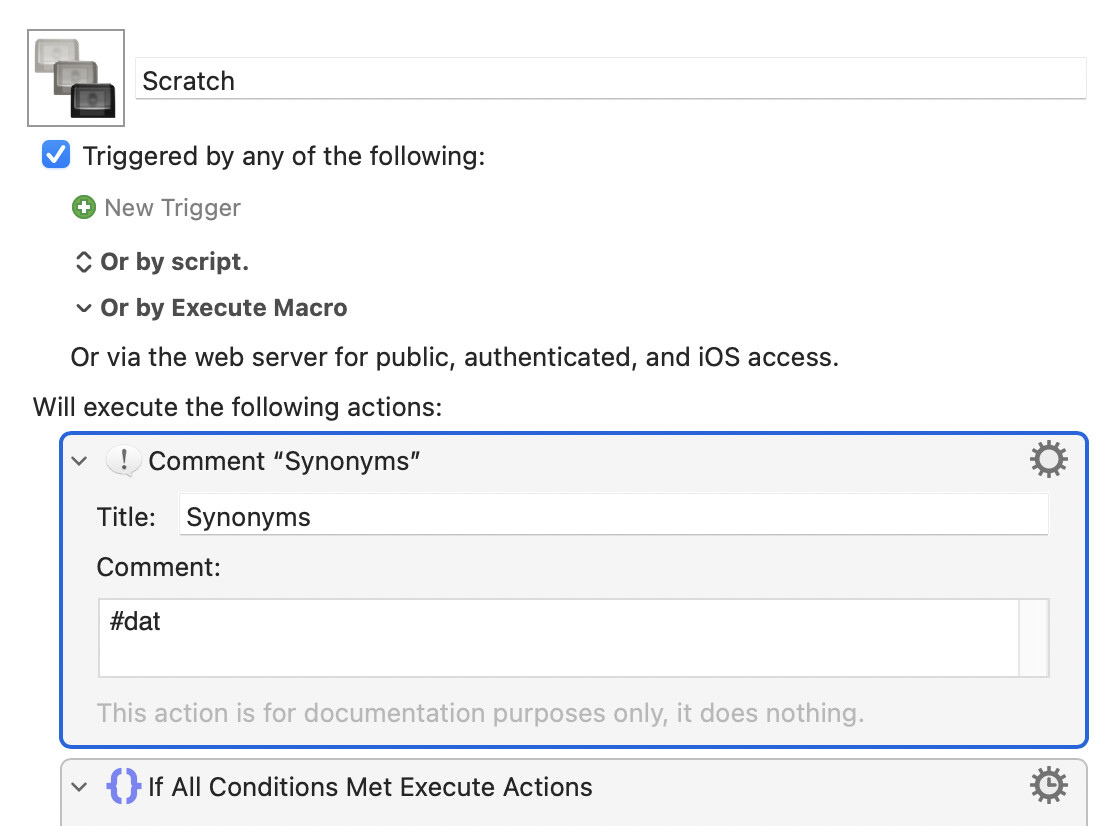1104x826 pixels.
Task: Toggle the Triggered by any of the following checkbox
Action: tap(56, 155)
